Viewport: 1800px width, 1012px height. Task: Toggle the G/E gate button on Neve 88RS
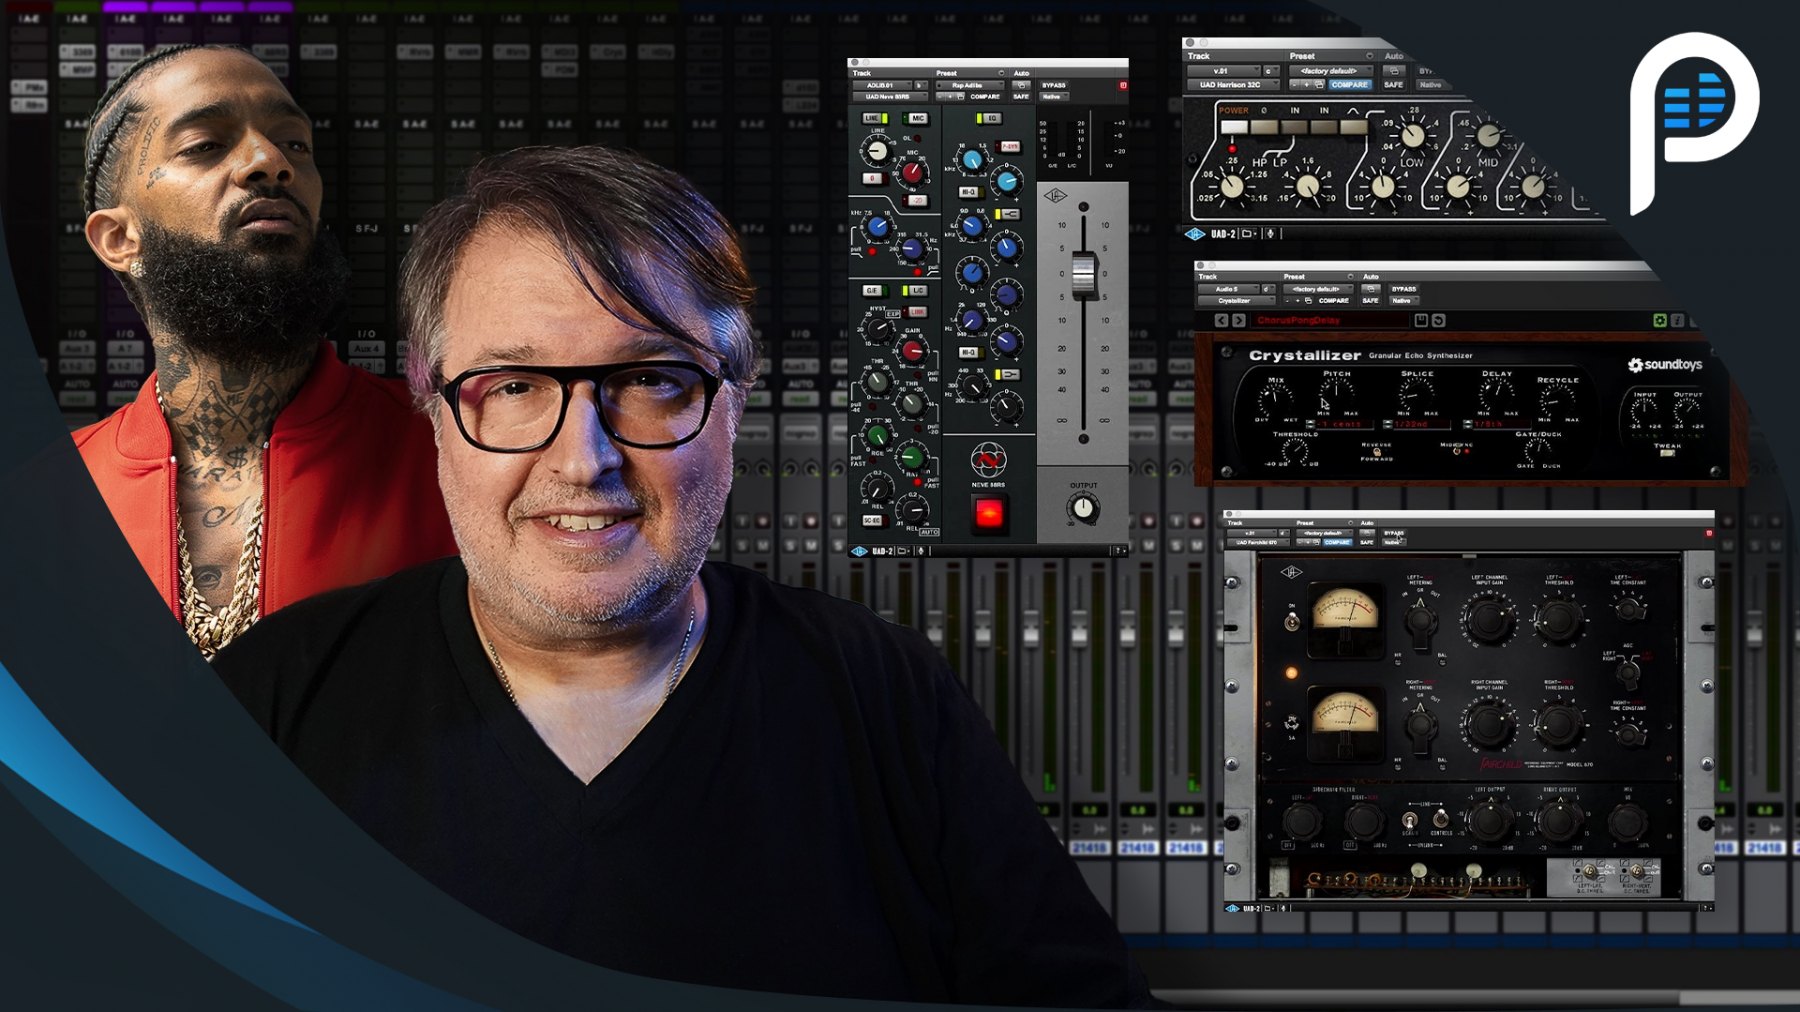click(876, 290)
